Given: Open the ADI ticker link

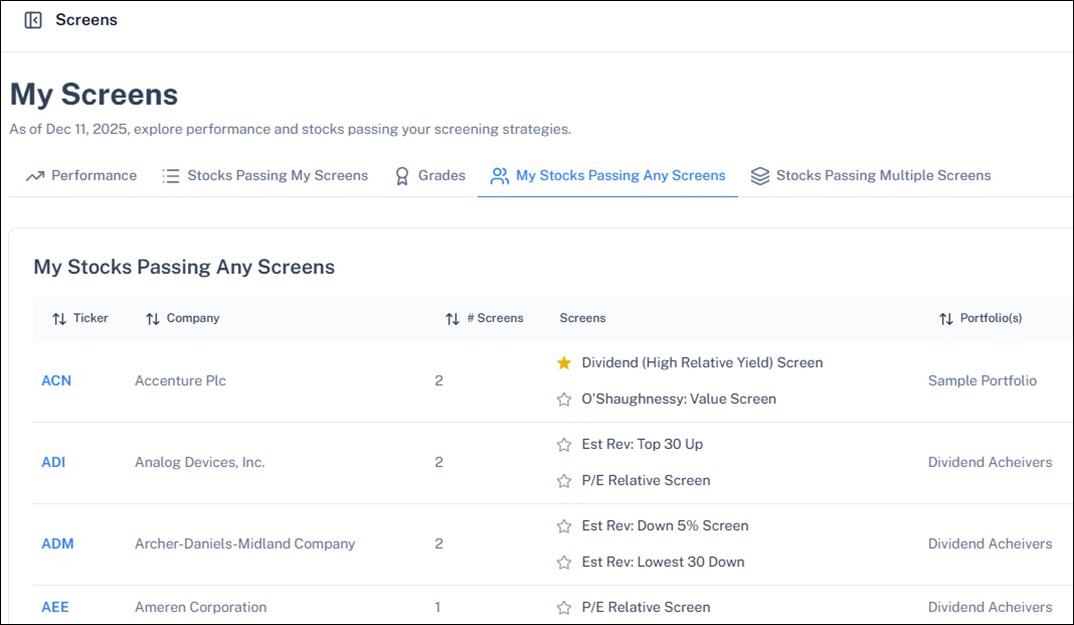Looking at the screenshot, I should pyautogui.click(x=53, y=463).
